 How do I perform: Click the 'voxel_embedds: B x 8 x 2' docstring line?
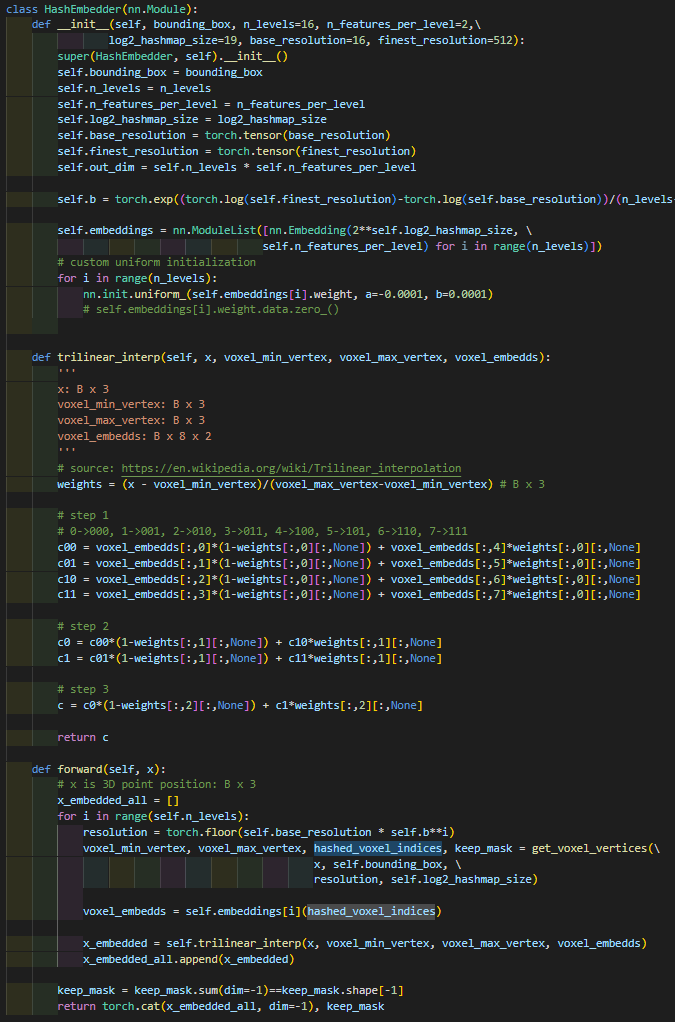pyautogui.click(x=134, y=436)
